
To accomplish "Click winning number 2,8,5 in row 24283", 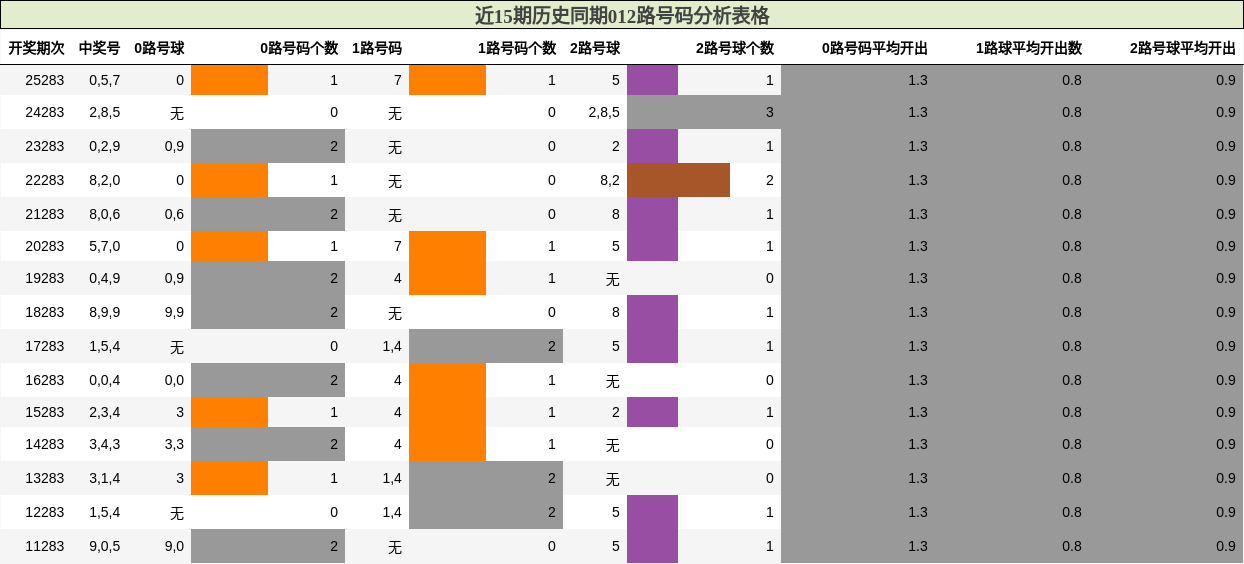I will 105,112.
